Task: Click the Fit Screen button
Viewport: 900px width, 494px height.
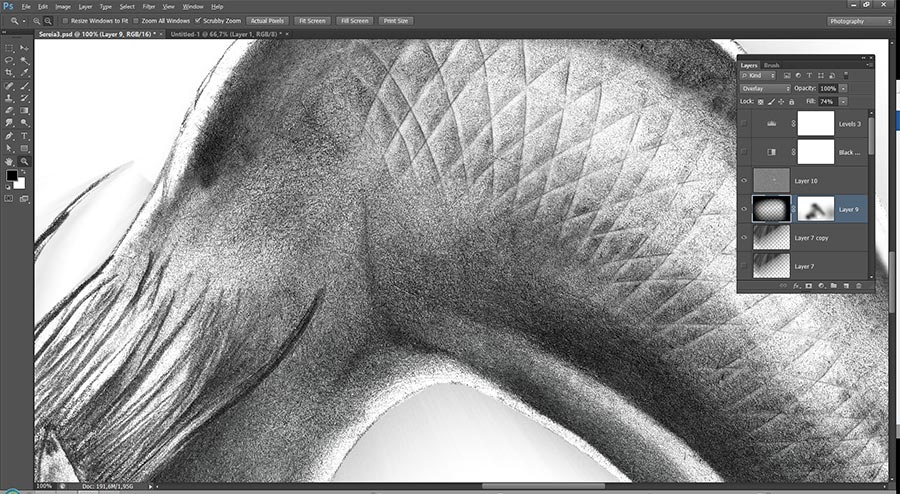Action: click(x=310, y=20)
